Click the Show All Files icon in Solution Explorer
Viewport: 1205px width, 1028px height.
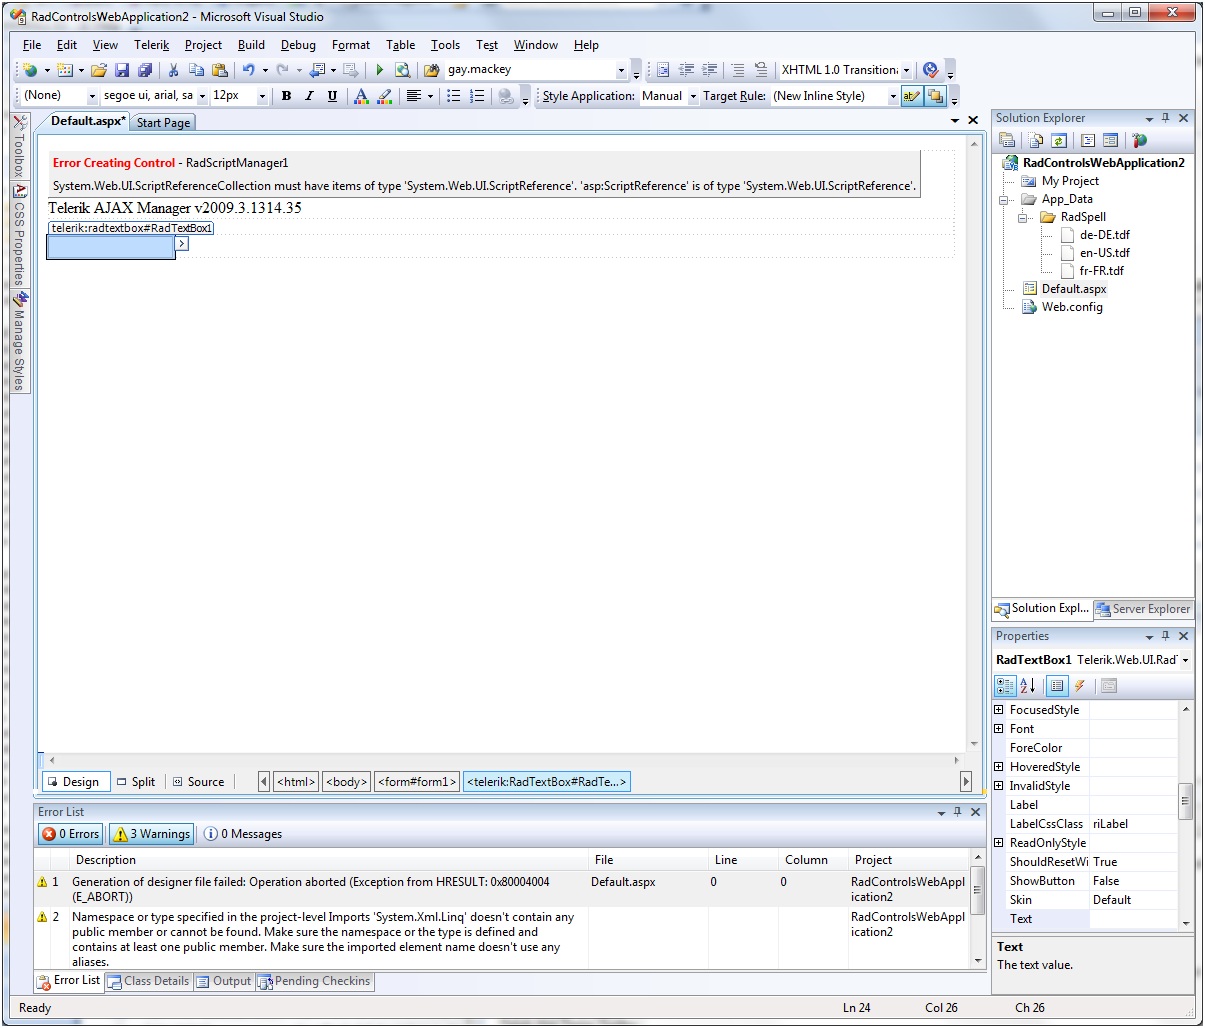(x=1036, y=141)
